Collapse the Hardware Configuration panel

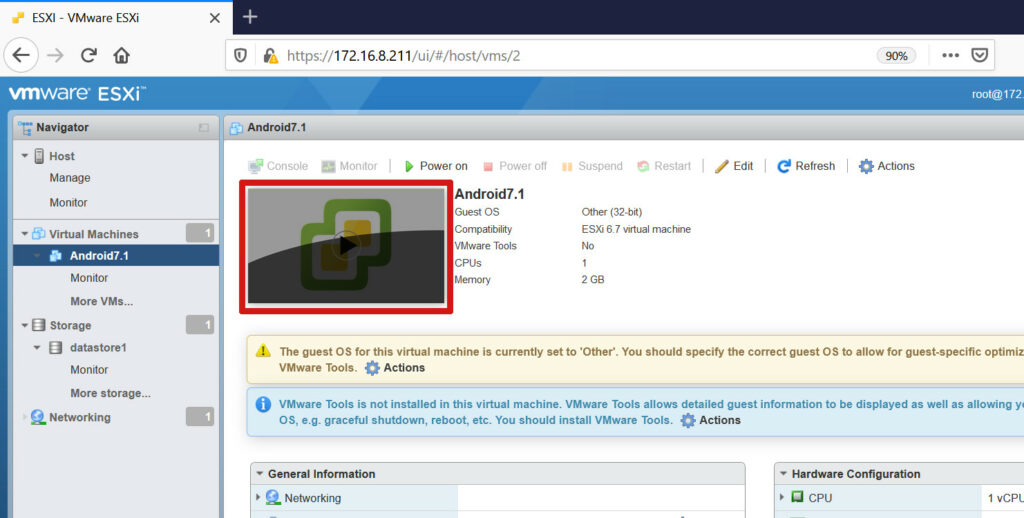(x=783, y=474)
